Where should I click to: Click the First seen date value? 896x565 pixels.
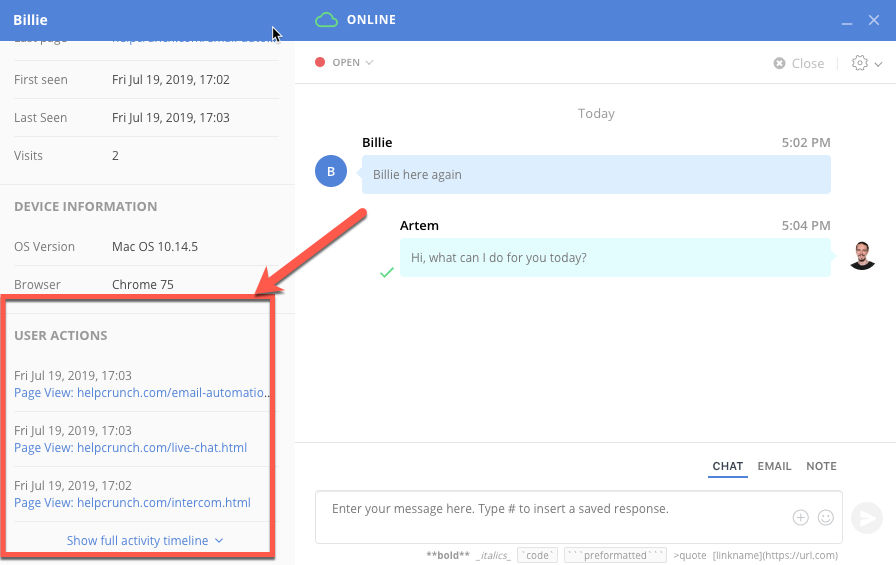(171, 79)
